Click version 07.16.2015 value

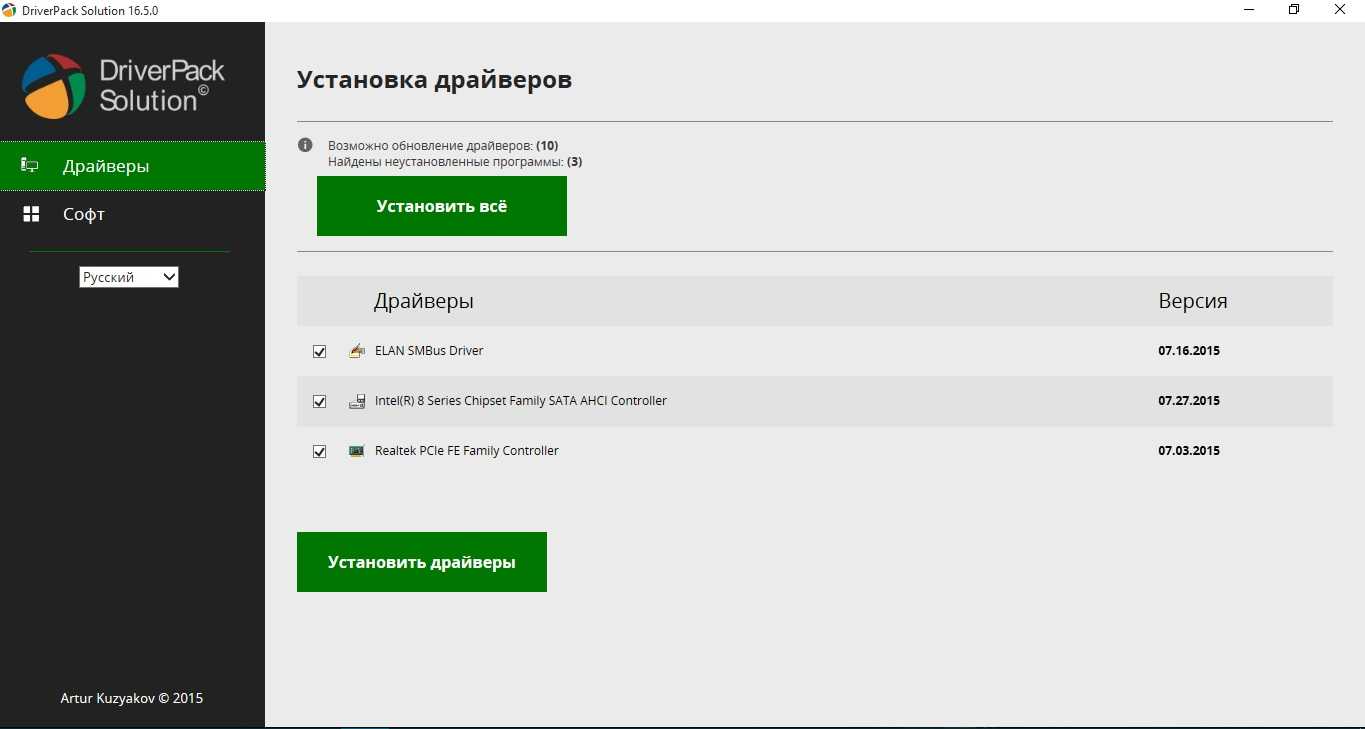click(1189, 351)
